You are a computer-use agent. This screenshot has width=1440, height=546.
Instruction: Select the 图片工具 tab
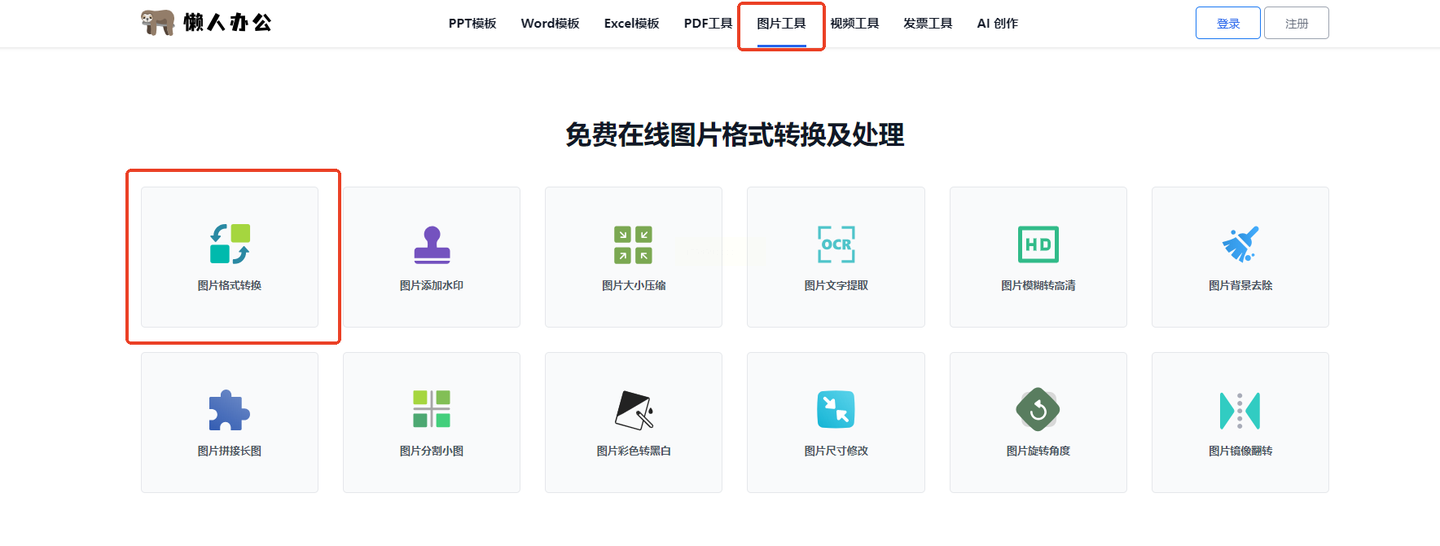[781, 23]
